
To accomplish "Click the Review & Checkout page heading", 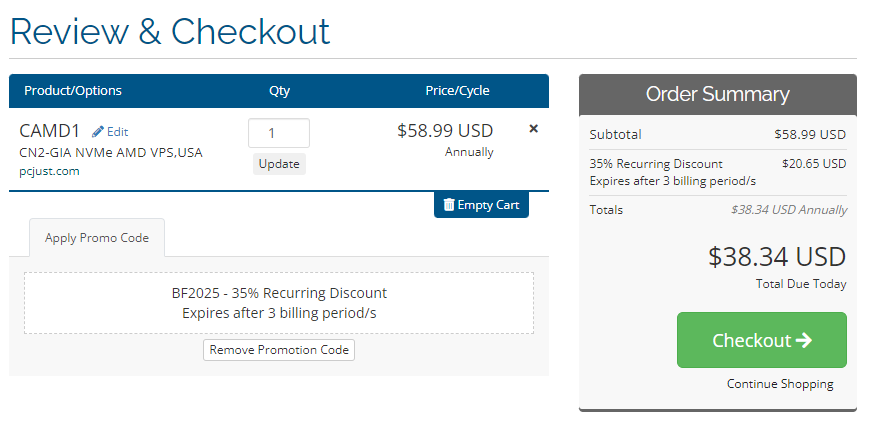I will click(x=170, y=31).
